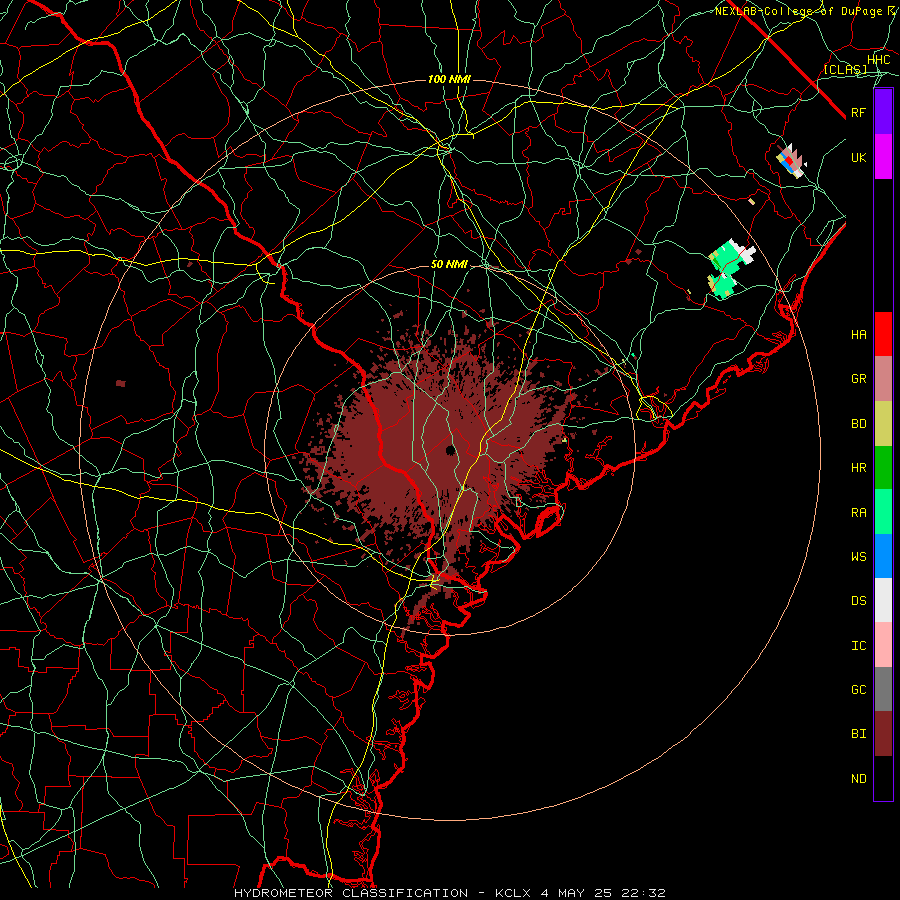This screenshot has height=900, width=900.
Task: Click the red HA color swatch
Action: click(883, 334)
